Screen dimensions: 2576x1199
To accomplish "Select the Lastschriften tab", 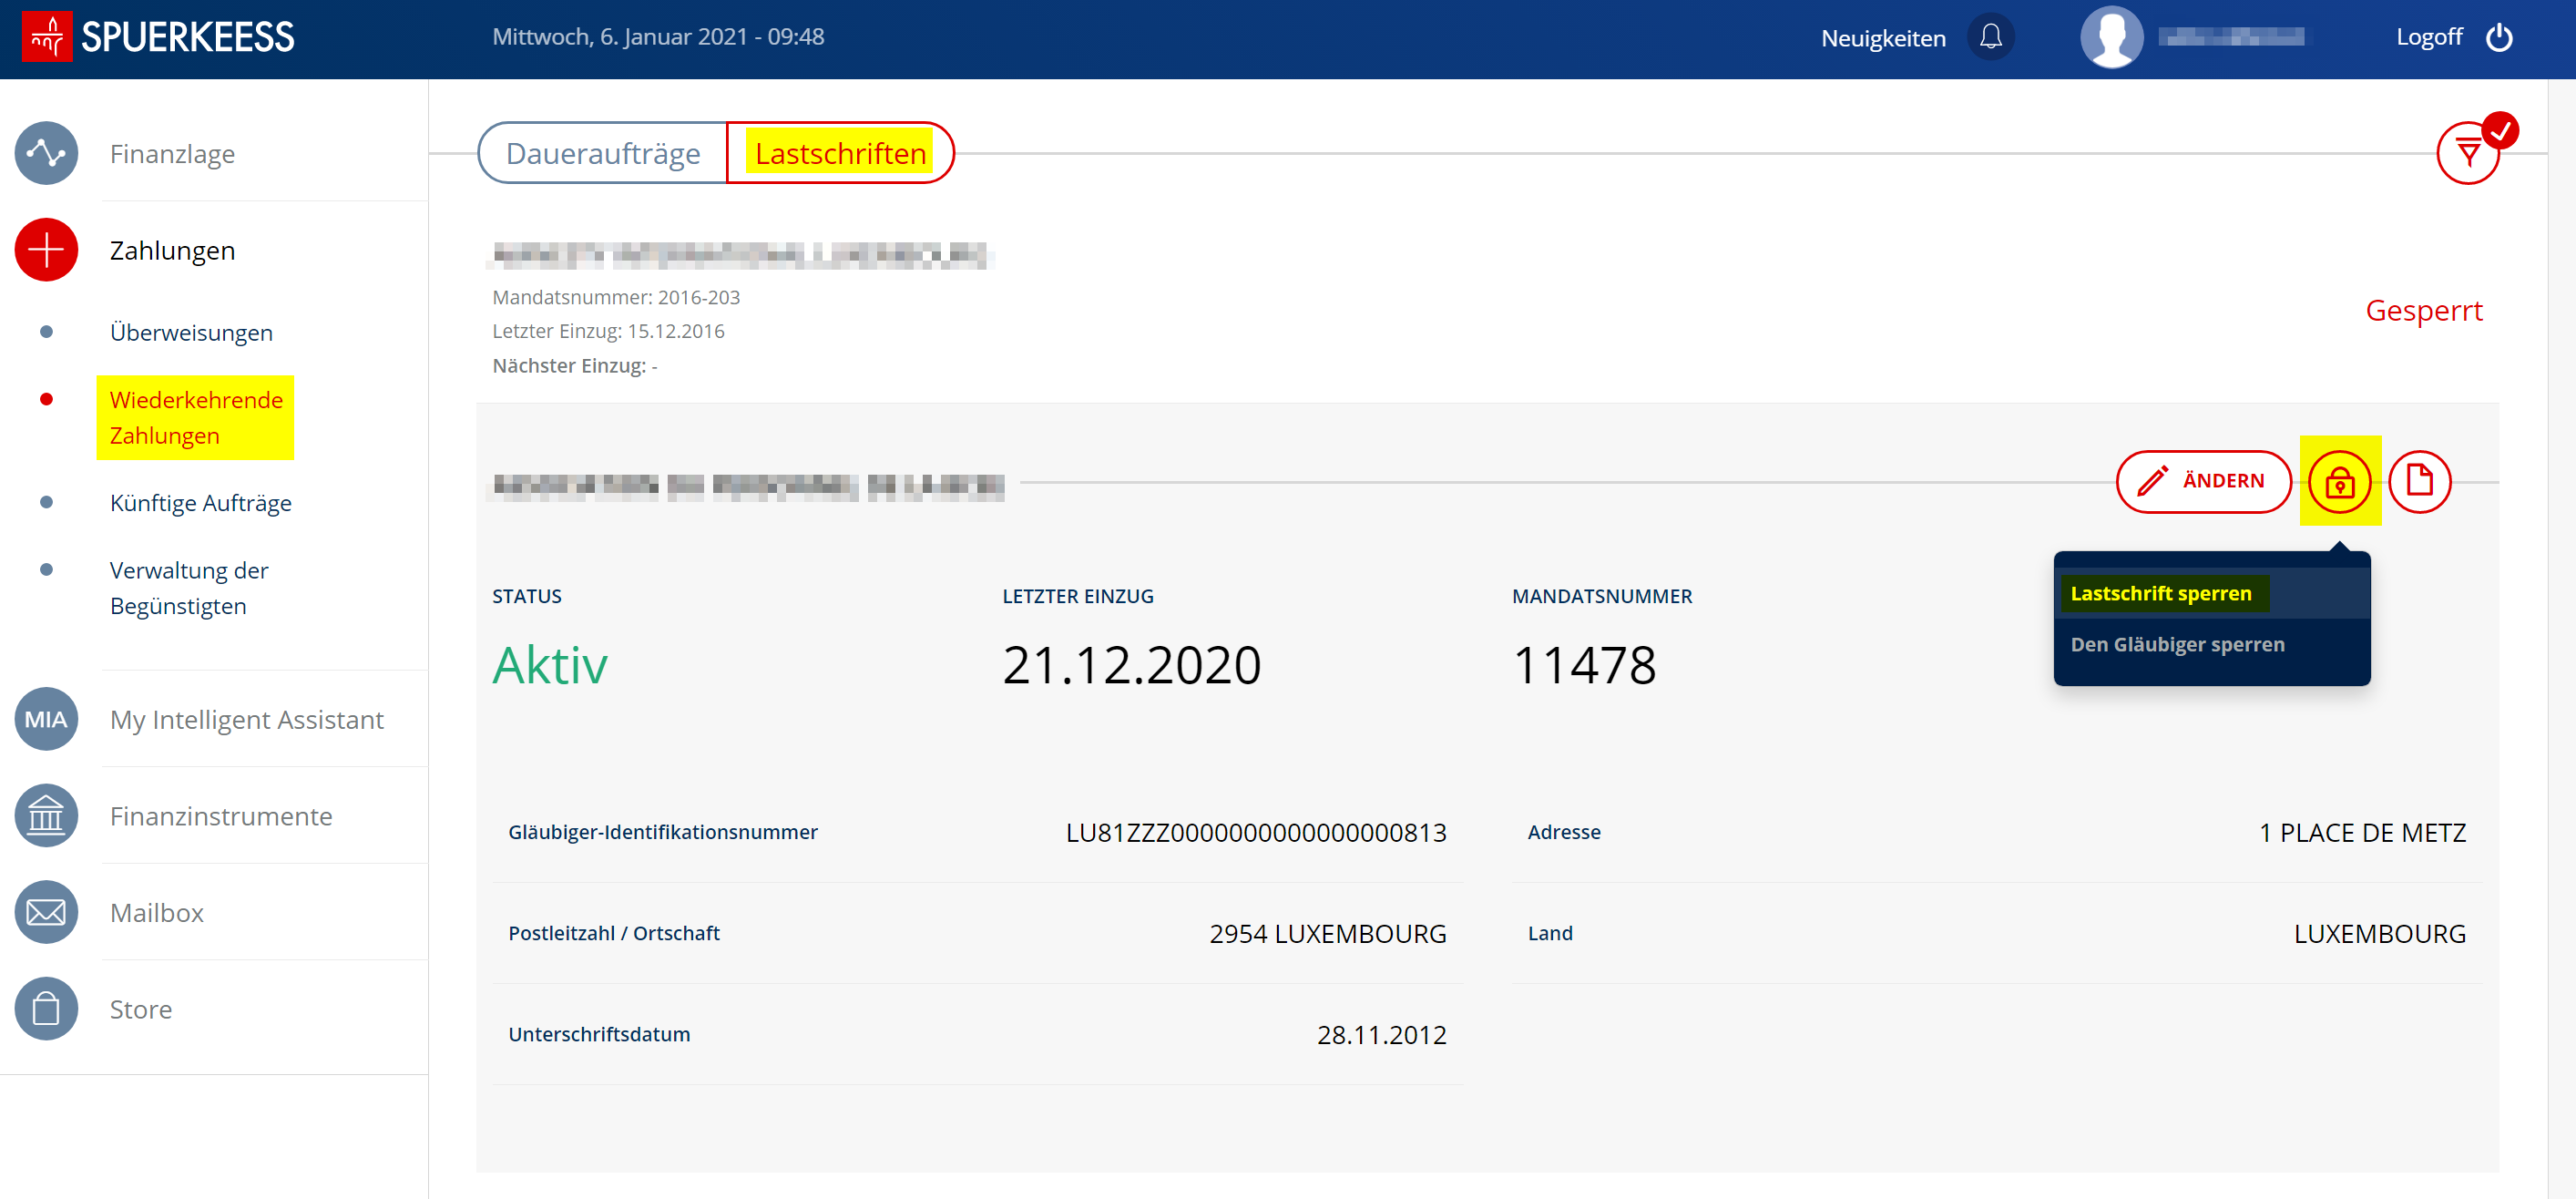I will 840,154.
